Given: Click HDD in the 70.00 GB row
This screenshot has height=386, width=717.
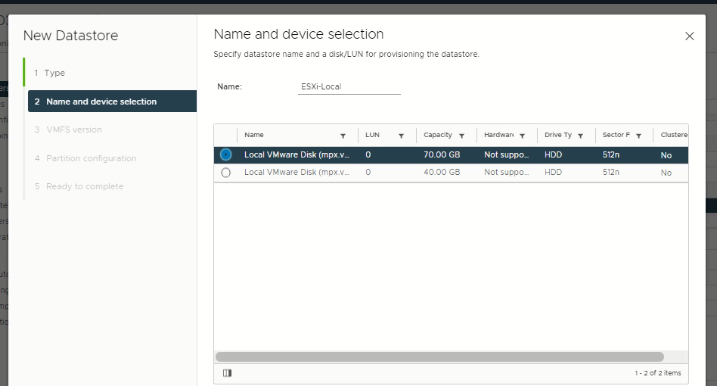Looking at the screenshot, I should point(553,155).
